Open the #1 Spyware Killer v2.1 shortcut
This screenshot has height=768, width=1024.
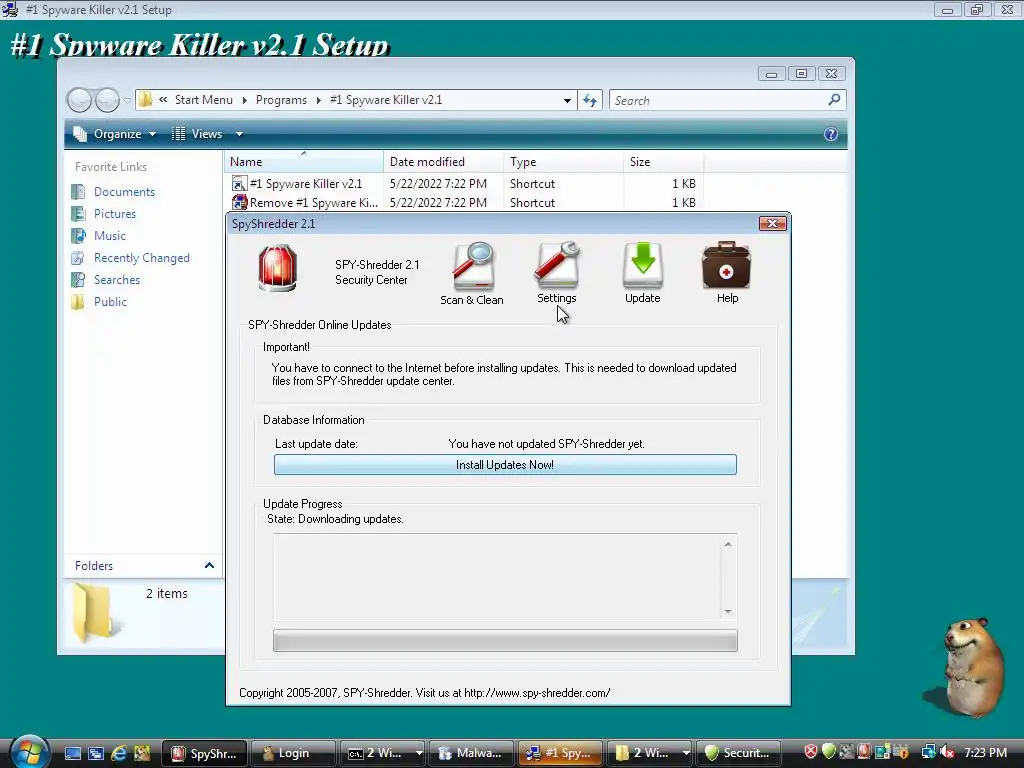tap(306, 184)
